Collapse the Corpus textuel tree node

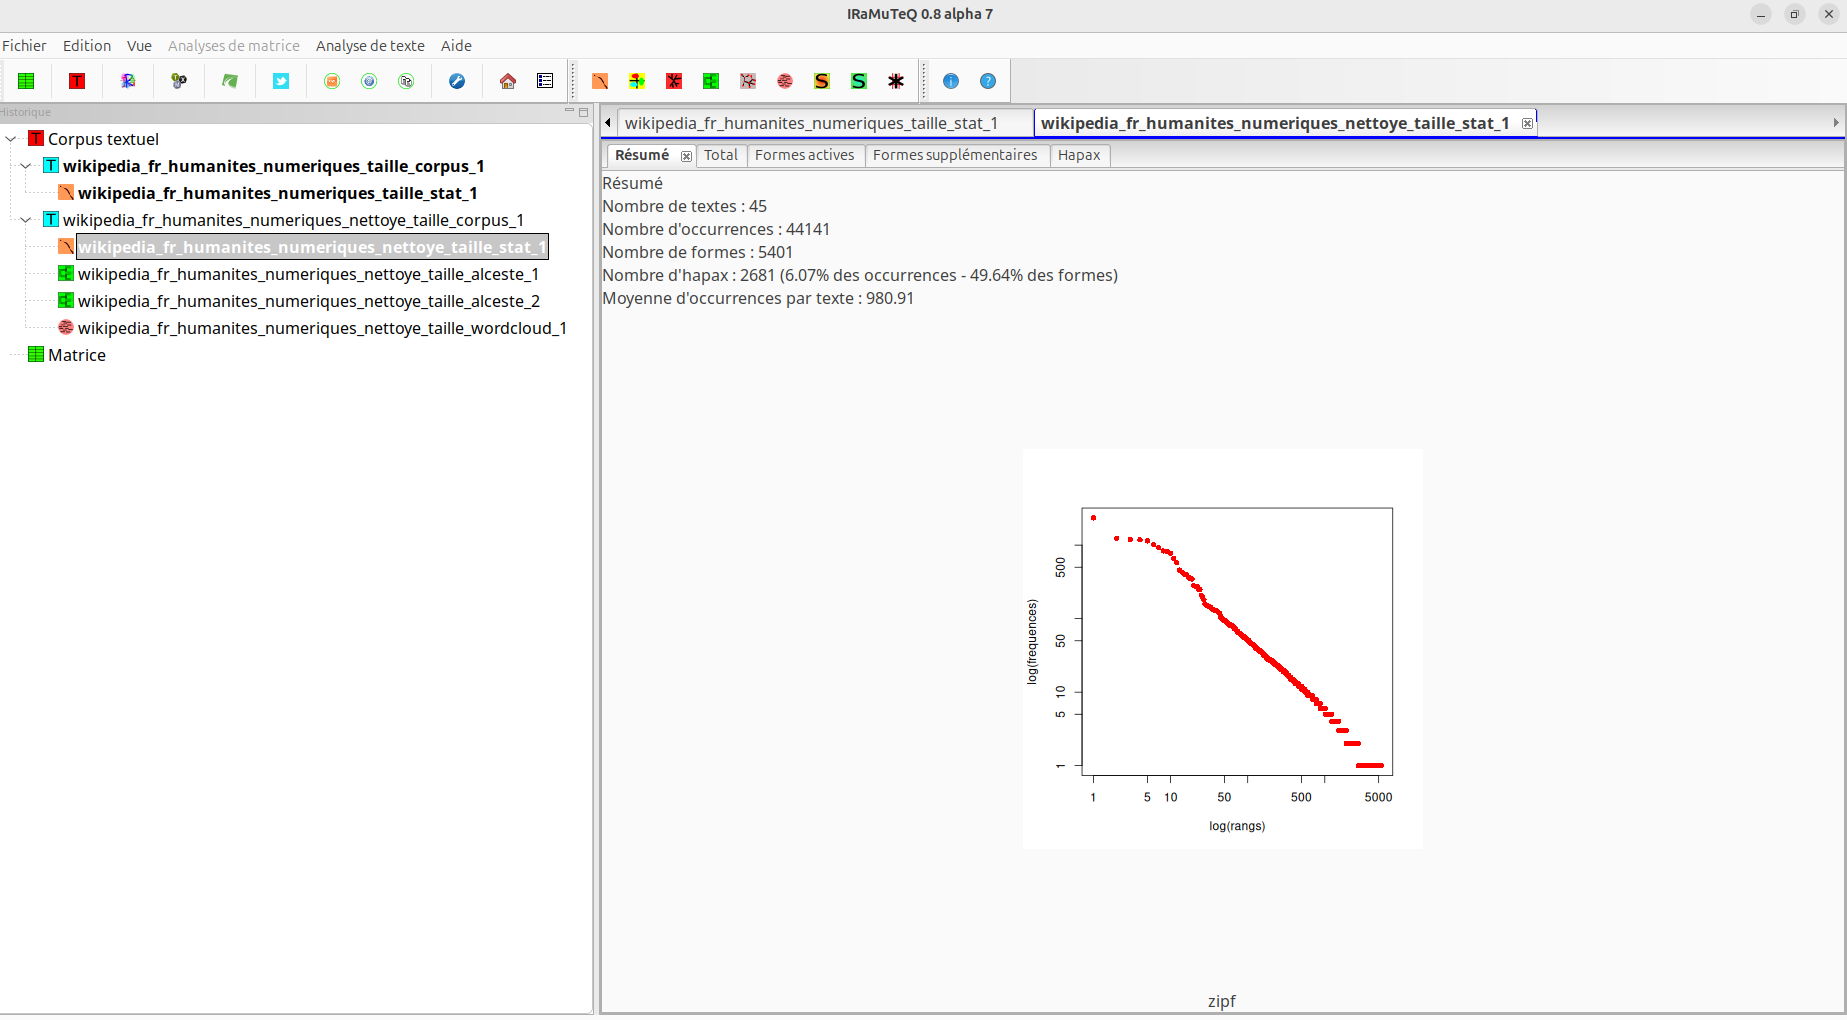click(x=11, y=139)
